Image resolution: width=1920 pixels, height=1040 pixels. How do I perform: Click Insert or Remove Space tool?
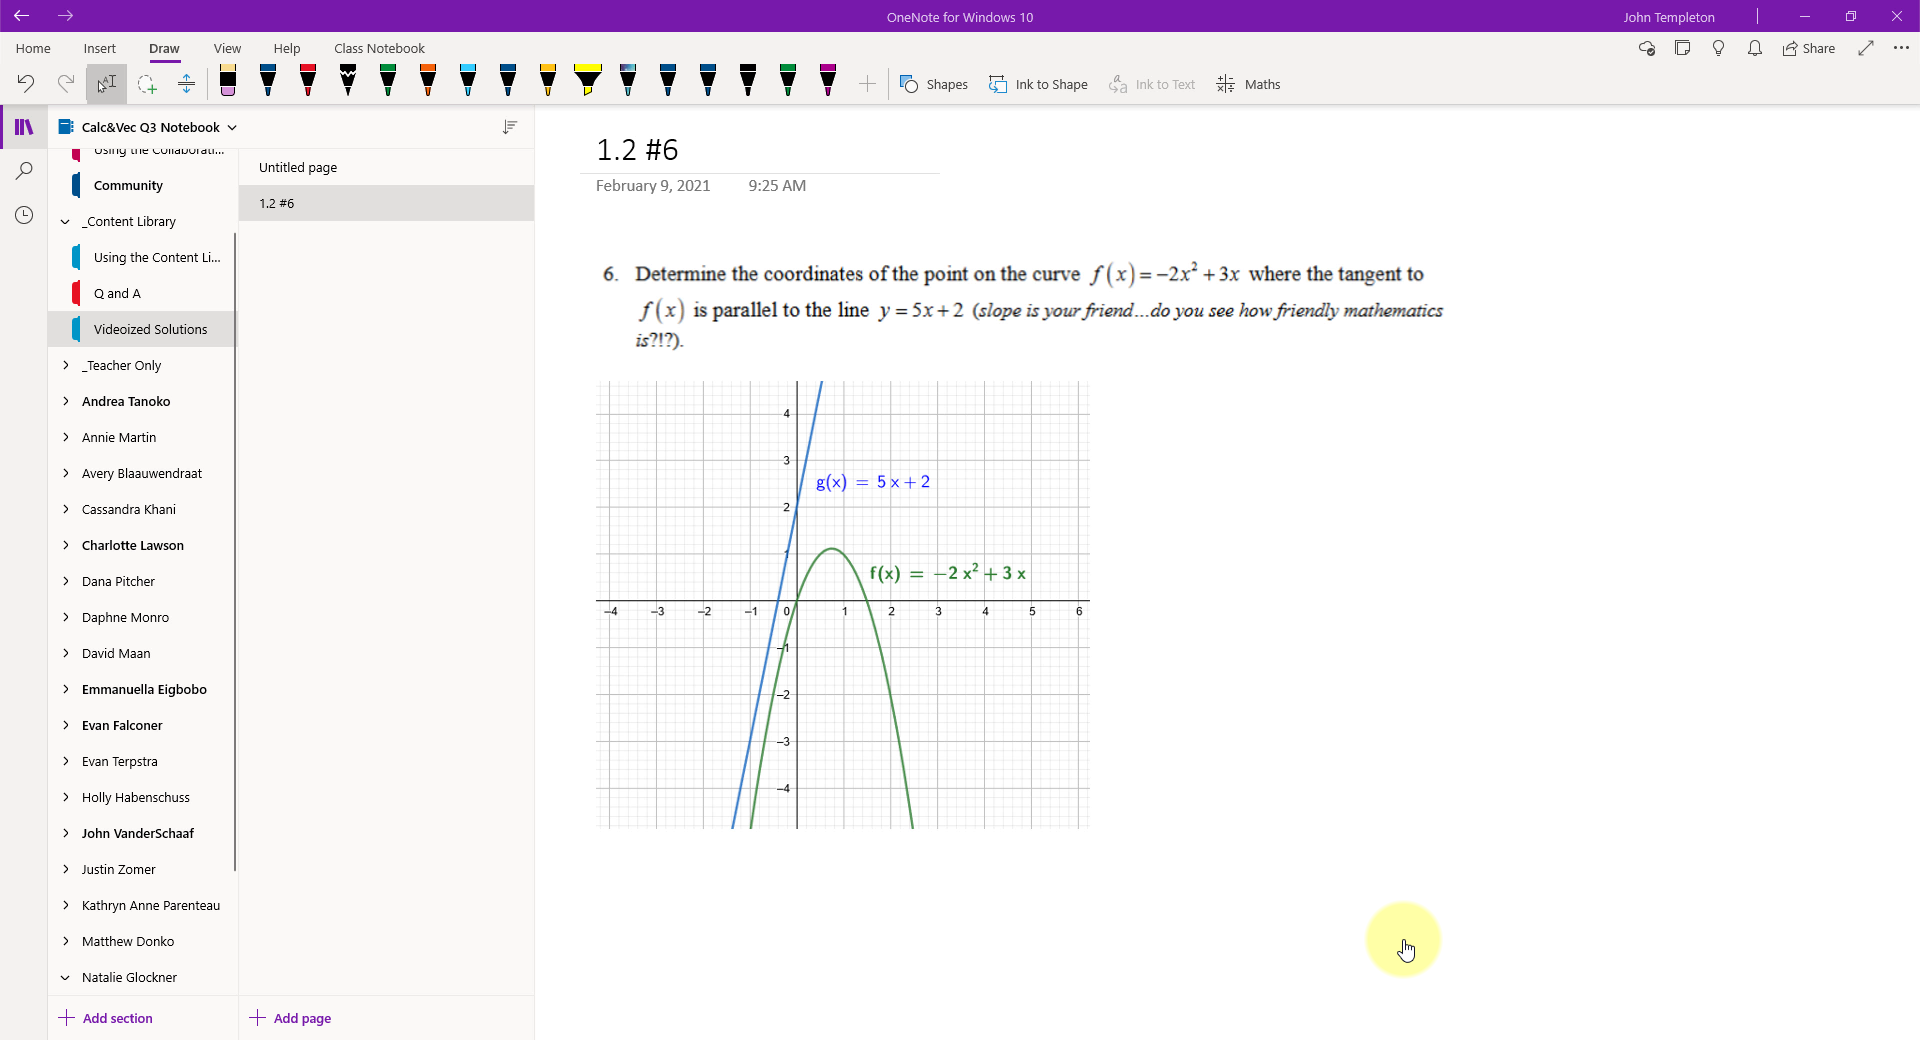(186, 85)
